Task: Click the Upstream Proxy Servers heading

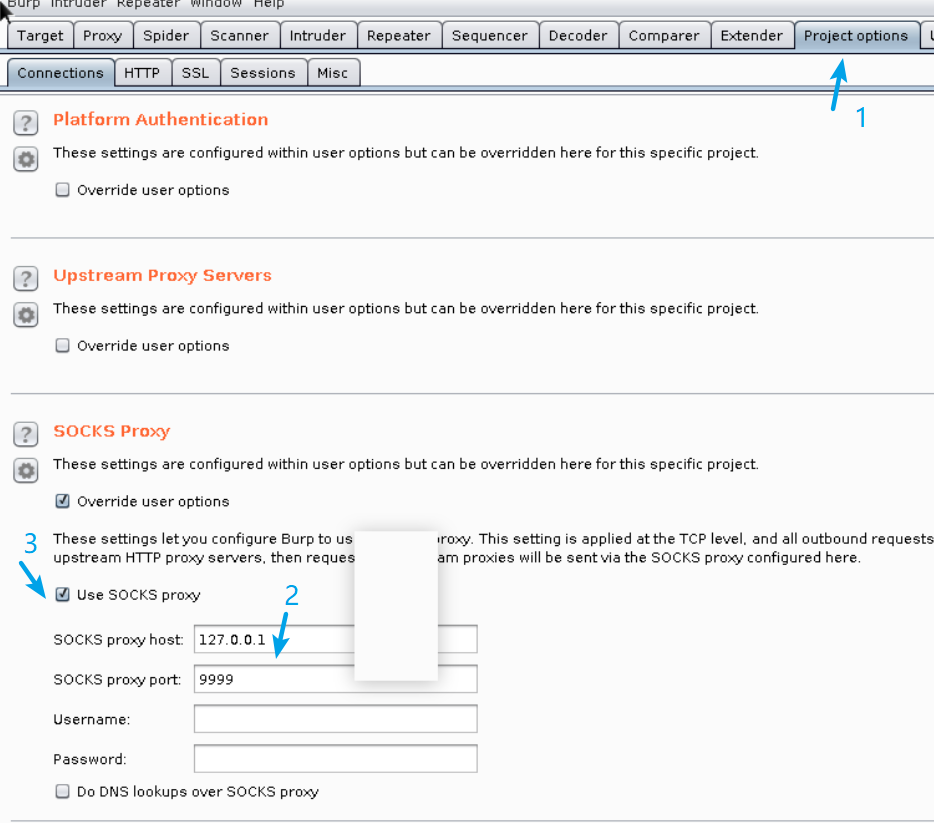Action: [163, 275]
